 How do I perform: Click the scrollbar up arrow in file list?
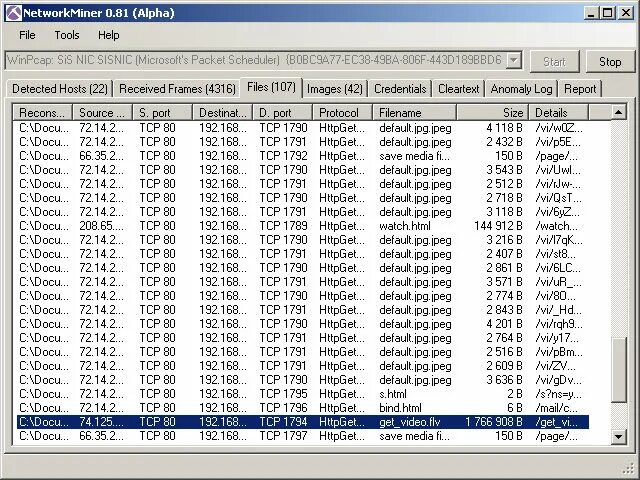tap(618, 112)
